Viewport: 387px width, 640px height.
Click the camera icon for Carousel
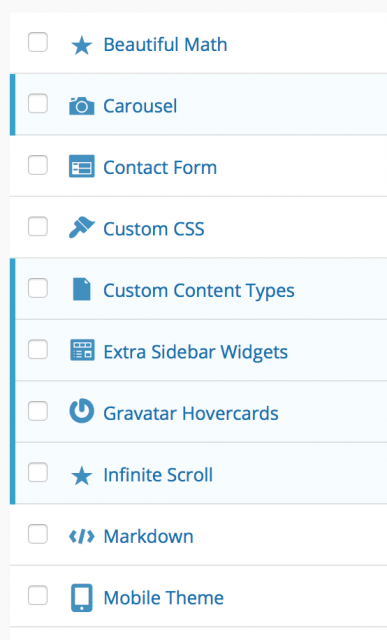pyautogui.click(x=82, y=106)
